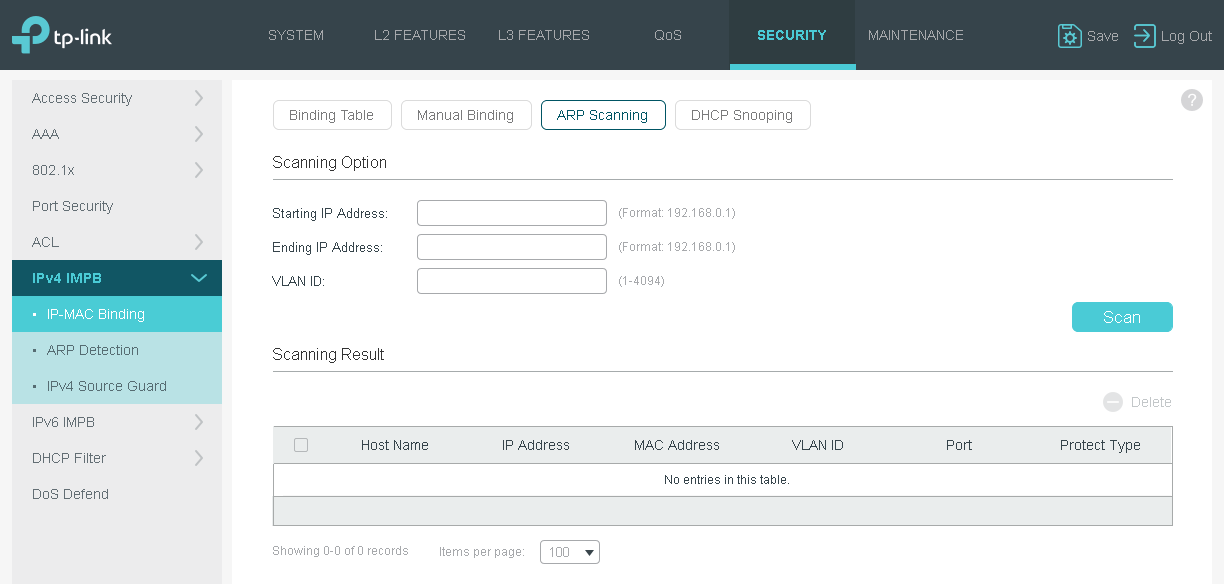Click the Delete minus icon
Viewport: 1224px width, 584px height.
pos(1113,402)
